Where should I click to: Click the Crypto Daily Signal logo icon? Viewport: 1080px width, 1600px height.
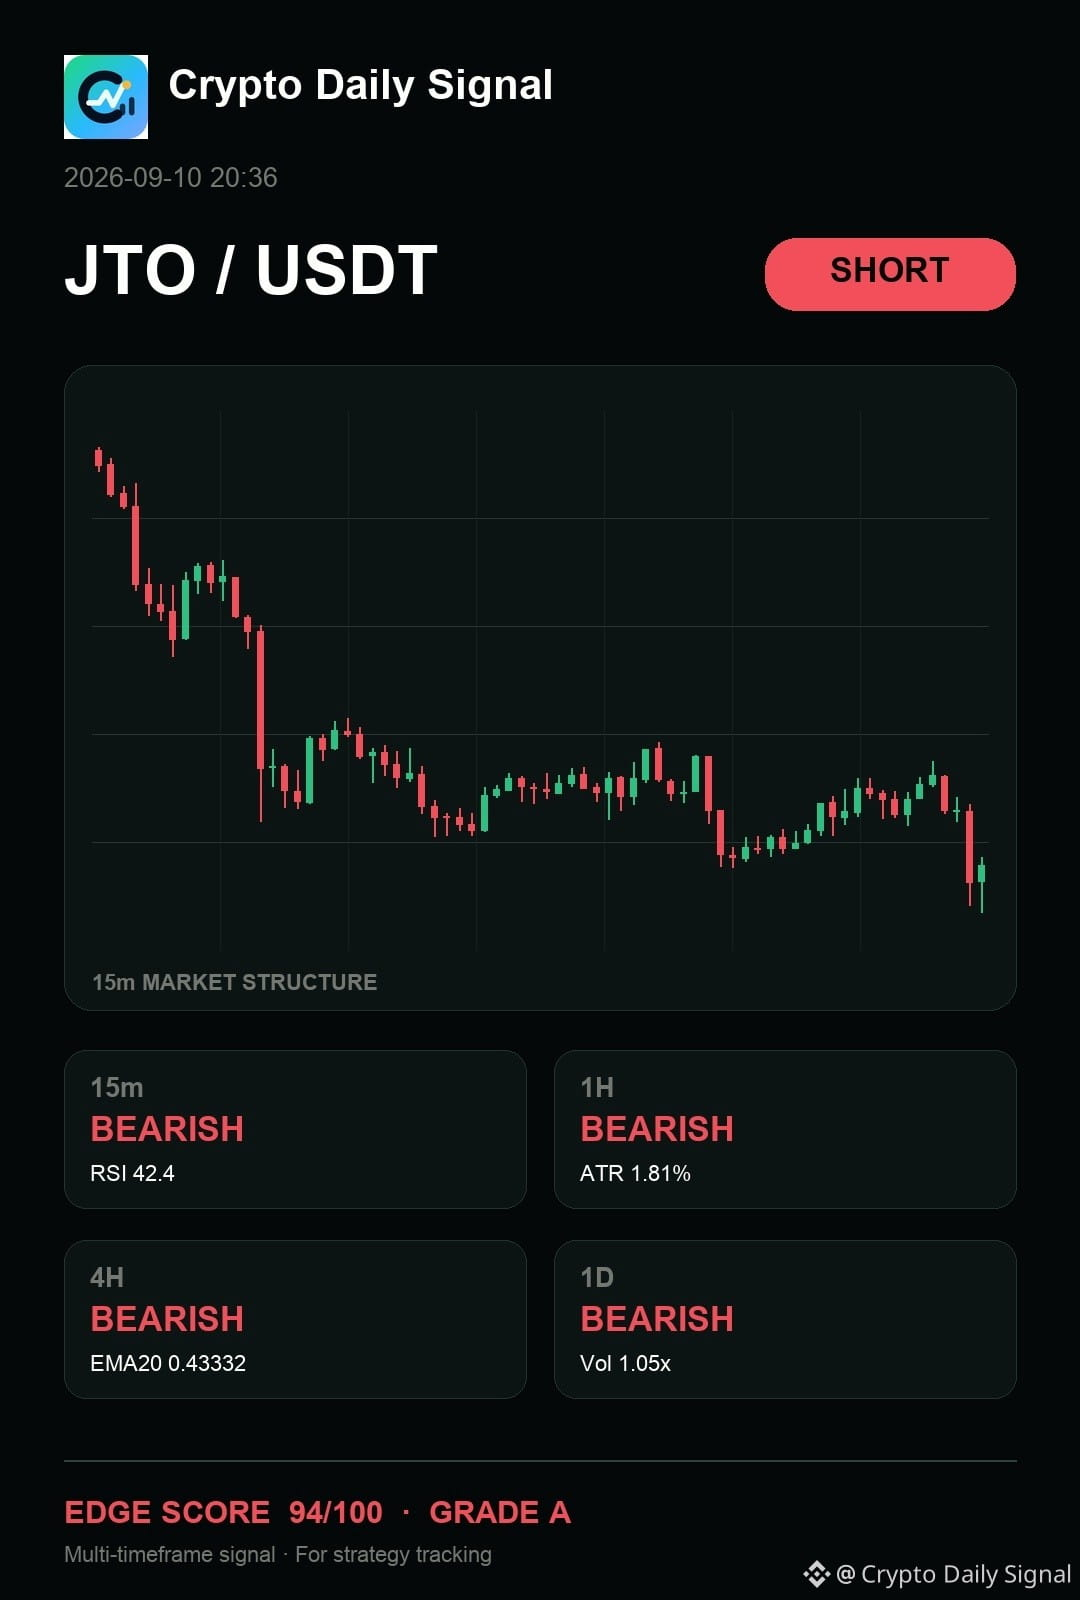pyautogui.click(x=106, y=97)
